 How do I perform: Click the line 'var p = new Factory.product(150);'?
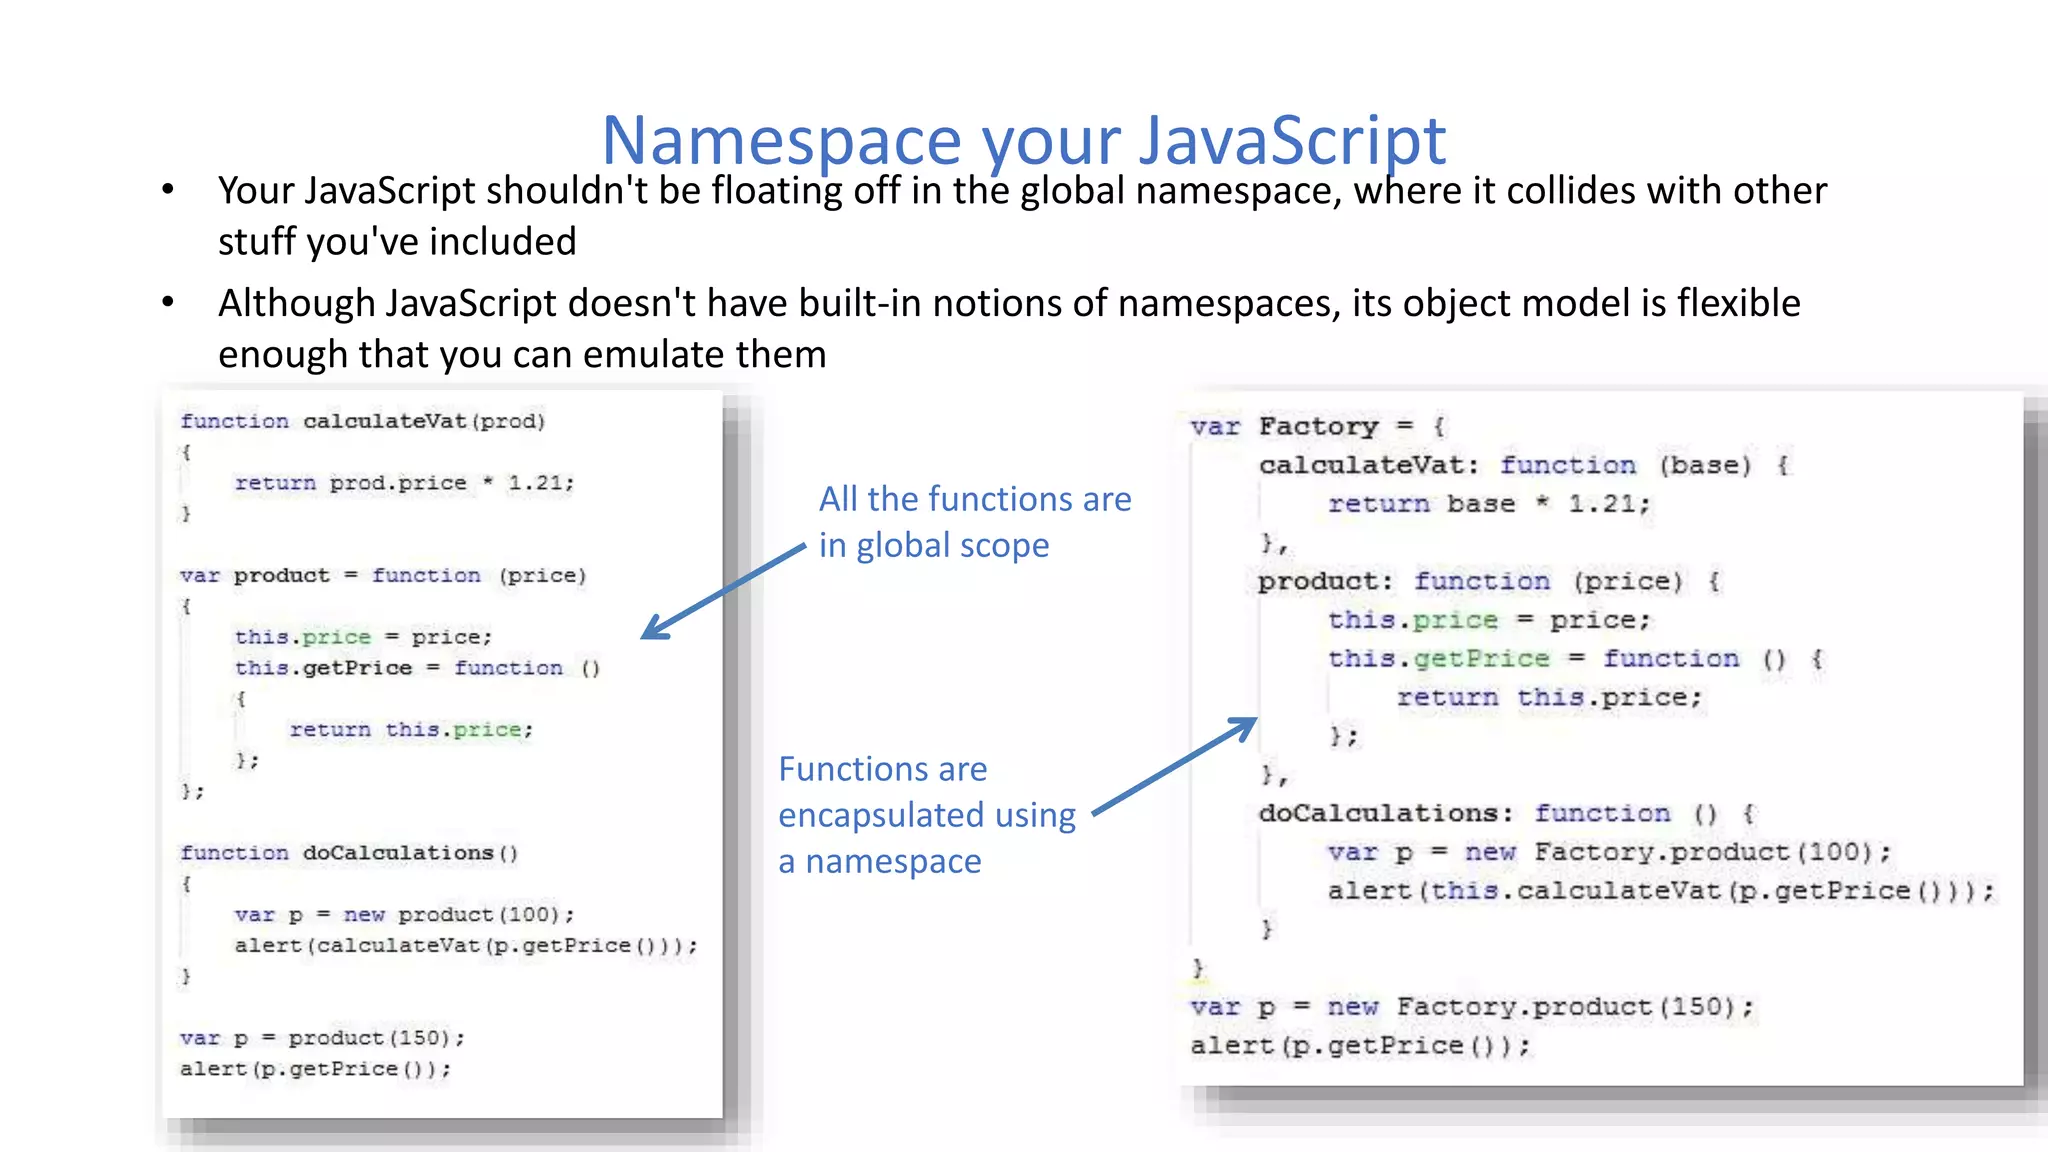click(x=1472, y=1007)
